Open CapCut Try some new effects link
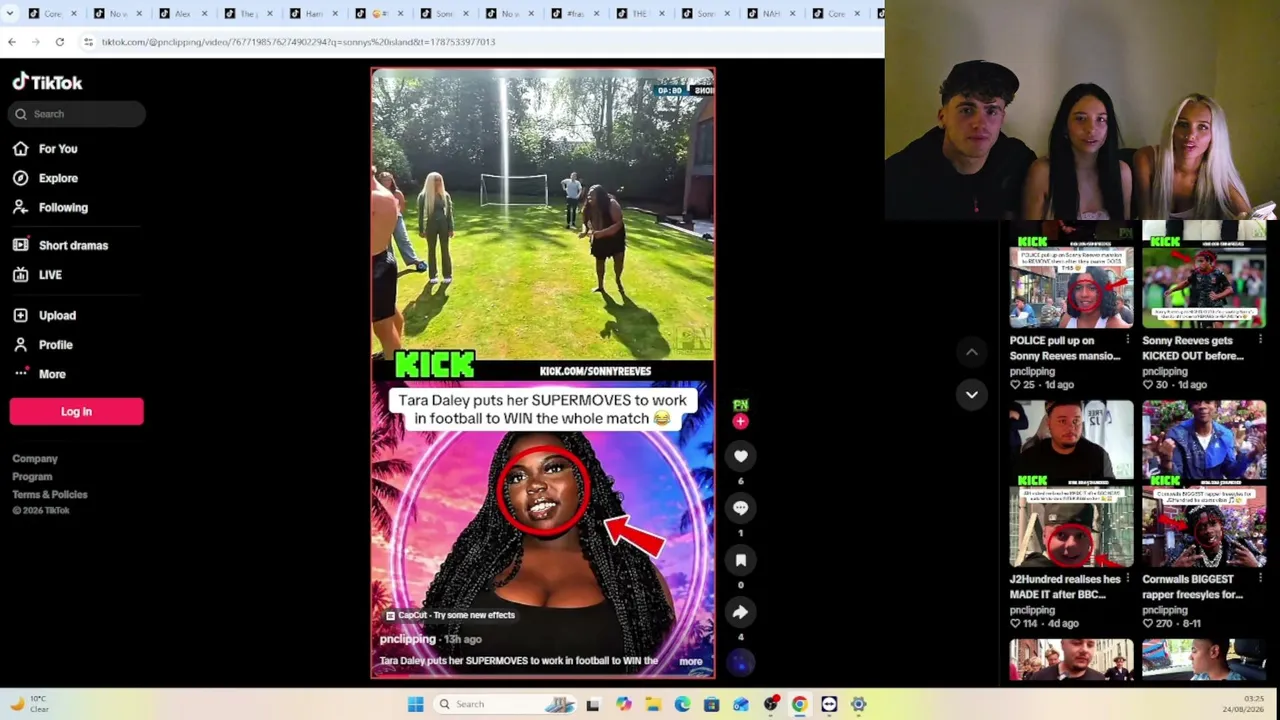 point(450,615)
